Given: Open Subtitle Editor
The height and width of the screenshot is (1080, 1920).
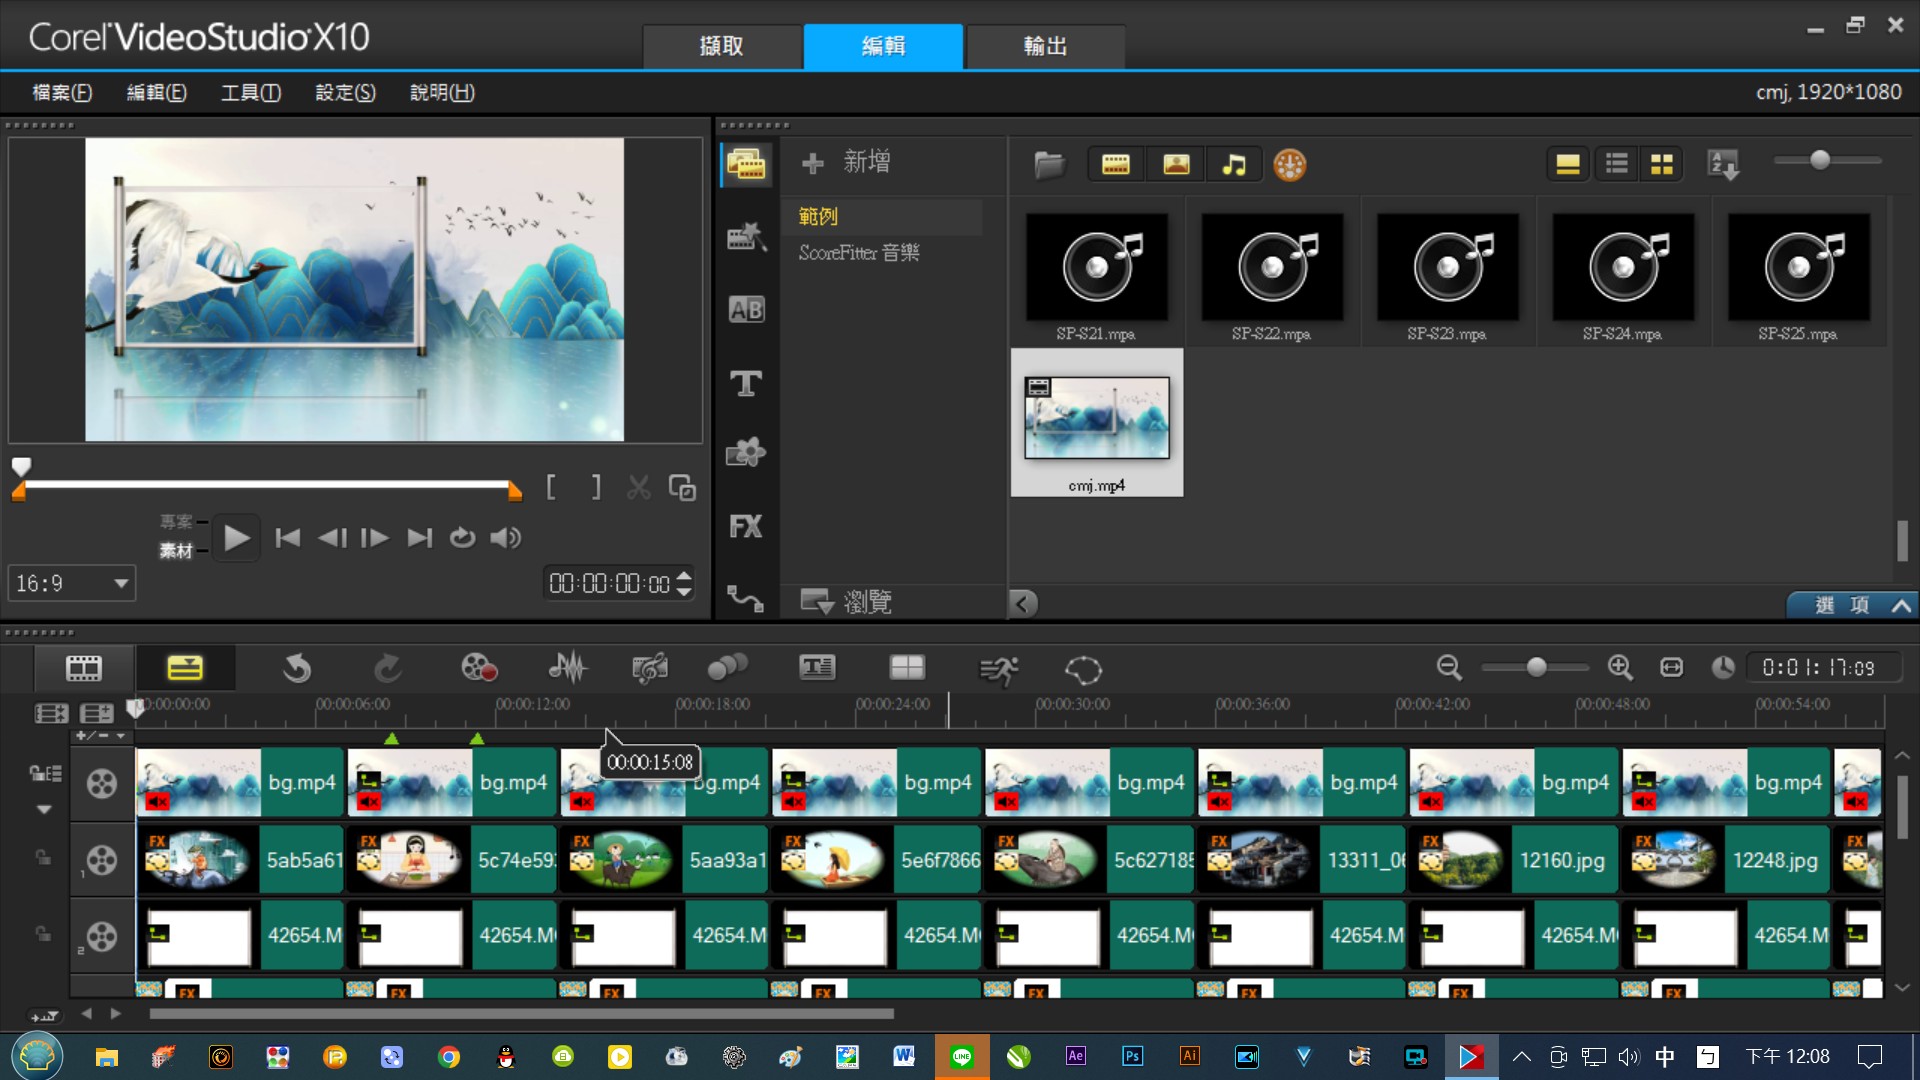Looking at the screenshot, I should coord(817,668).
